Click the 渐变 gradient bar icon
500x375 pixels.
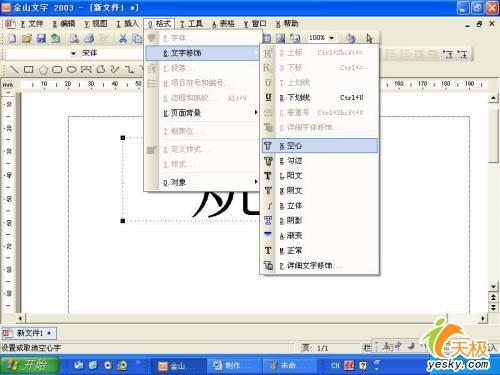(268, 235)
